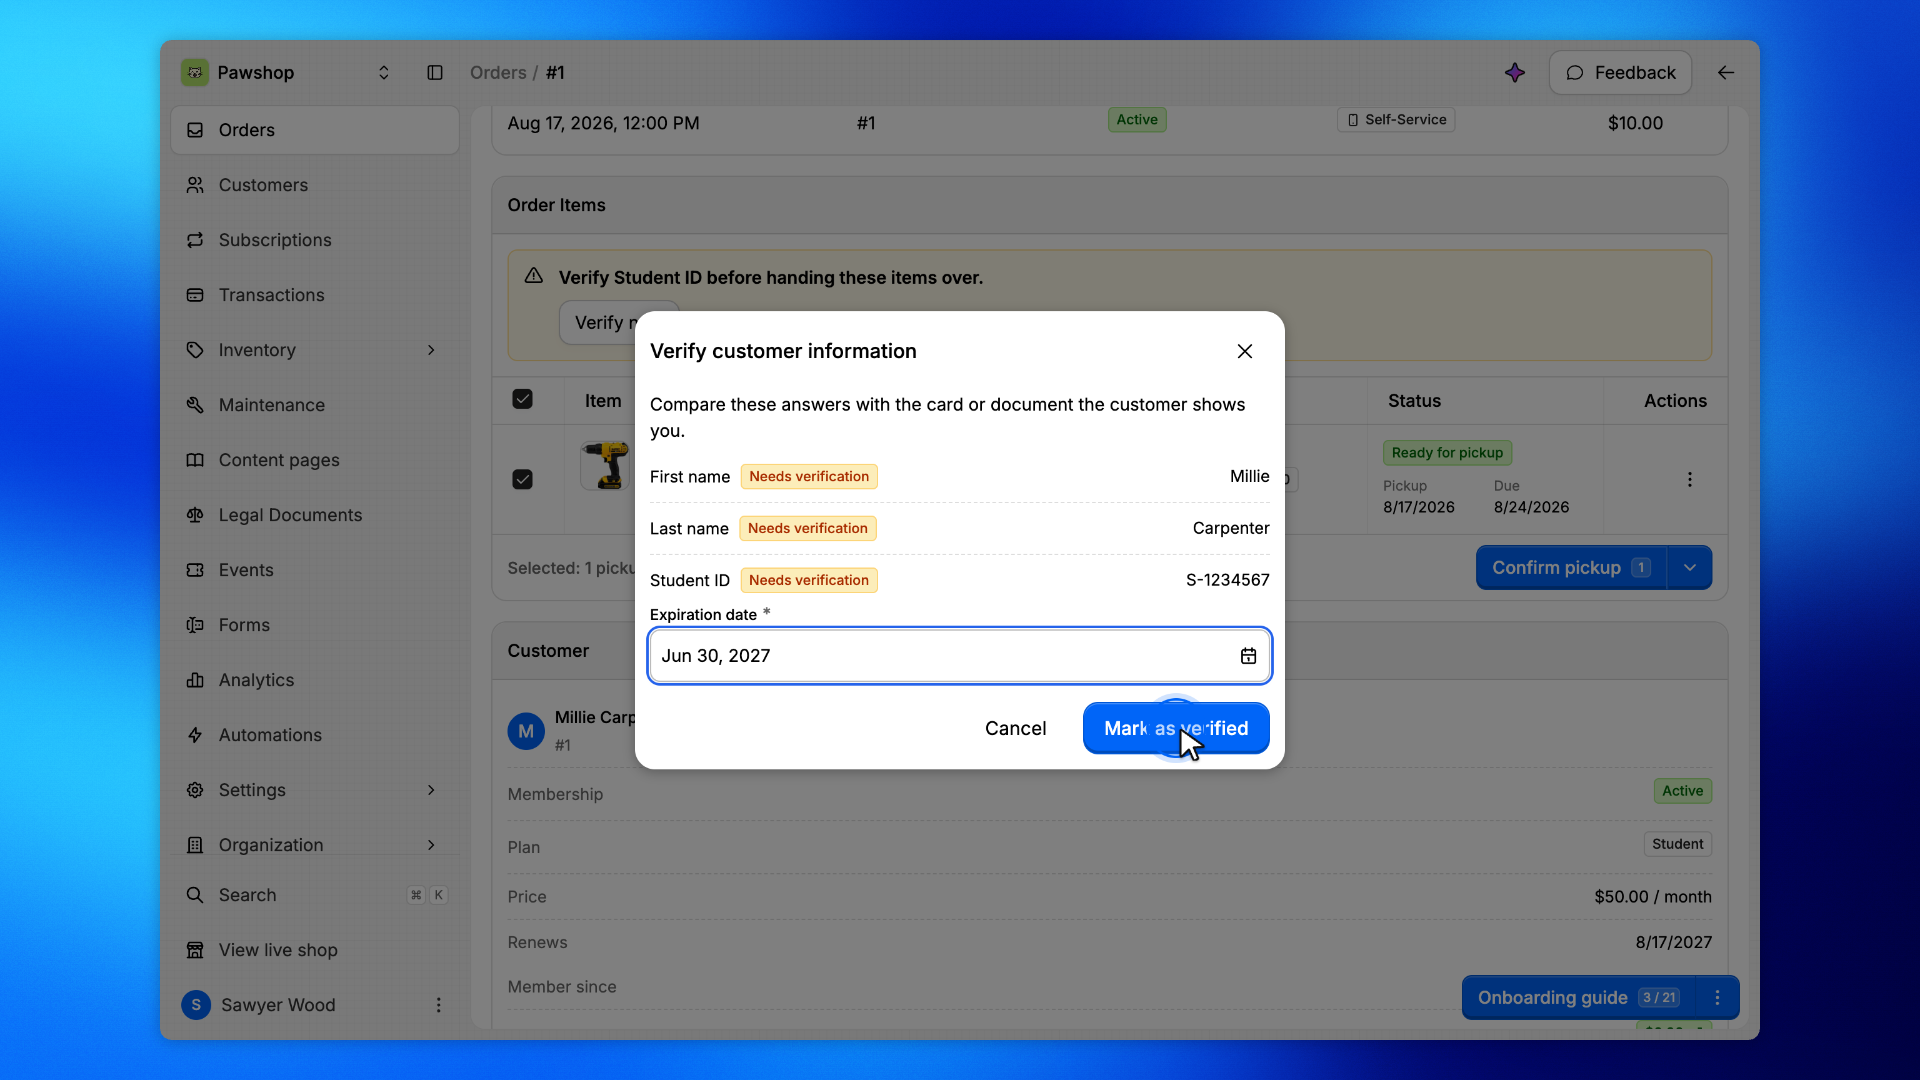1920x1080 pixels.
Task: Open the calendar picker for Expiration date
Action: tap(1248, 656)
